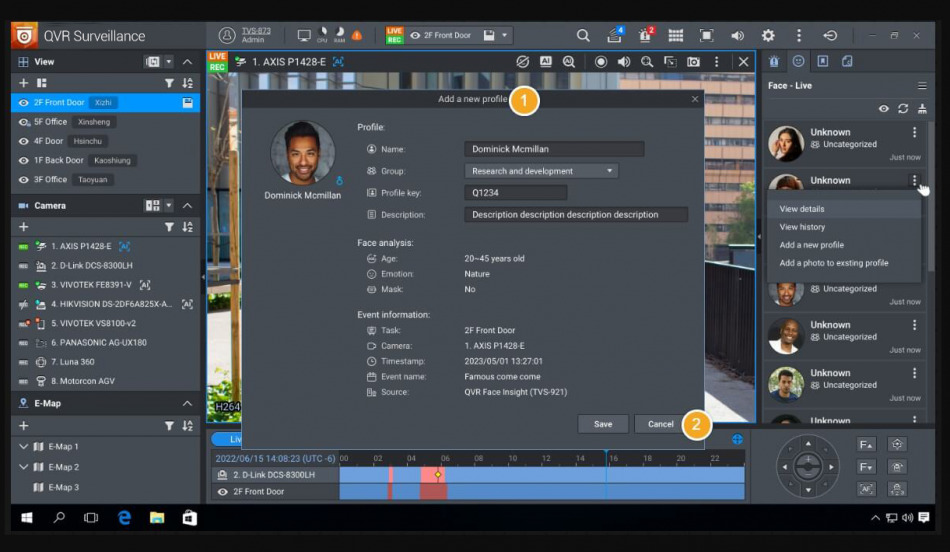
Task: Toggle the eye icon for 4F Door view
Action: point(25,141)
